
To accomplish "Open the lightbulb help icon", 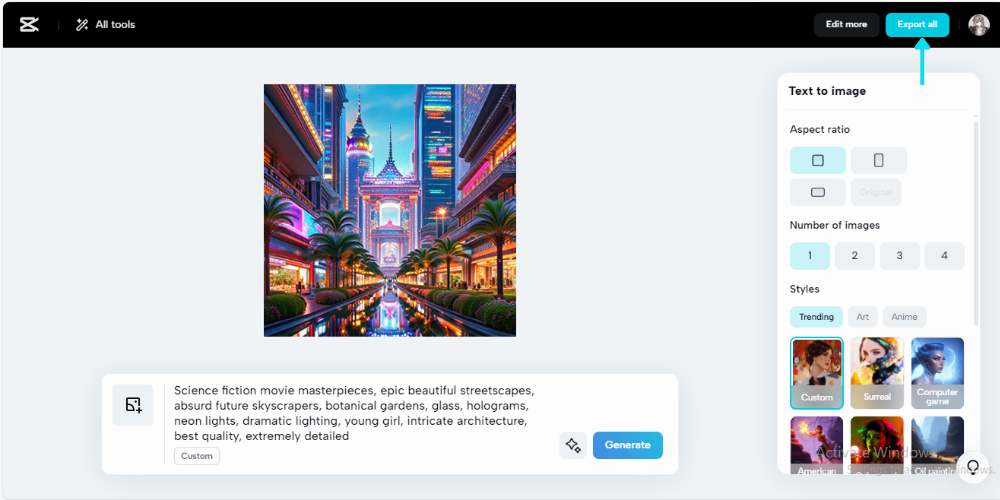I will point(973,467).
